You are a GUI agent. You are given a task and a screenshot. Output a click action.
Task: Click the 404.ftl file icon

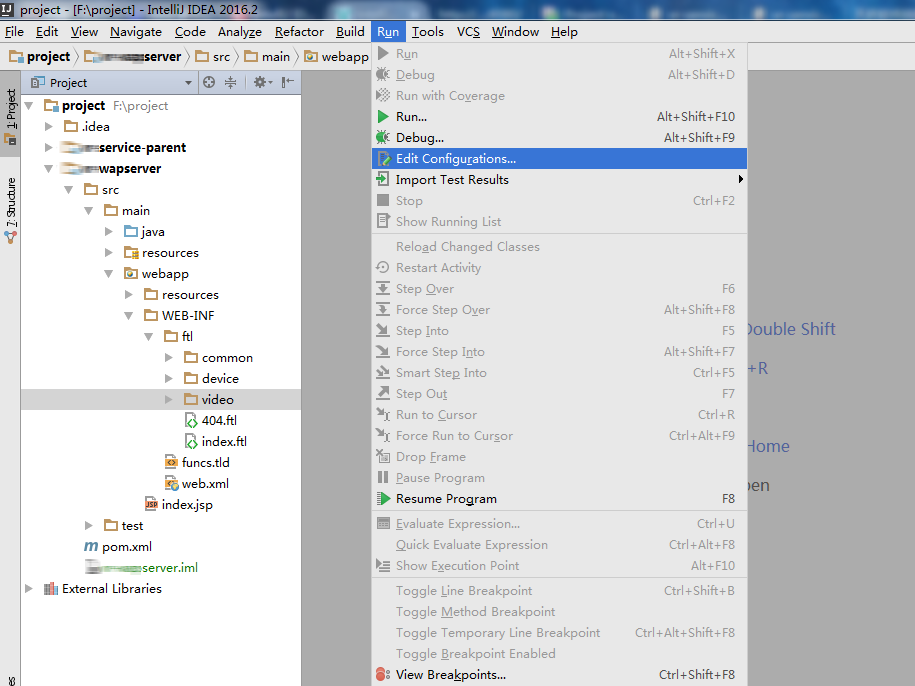click(x=191, y=421)
